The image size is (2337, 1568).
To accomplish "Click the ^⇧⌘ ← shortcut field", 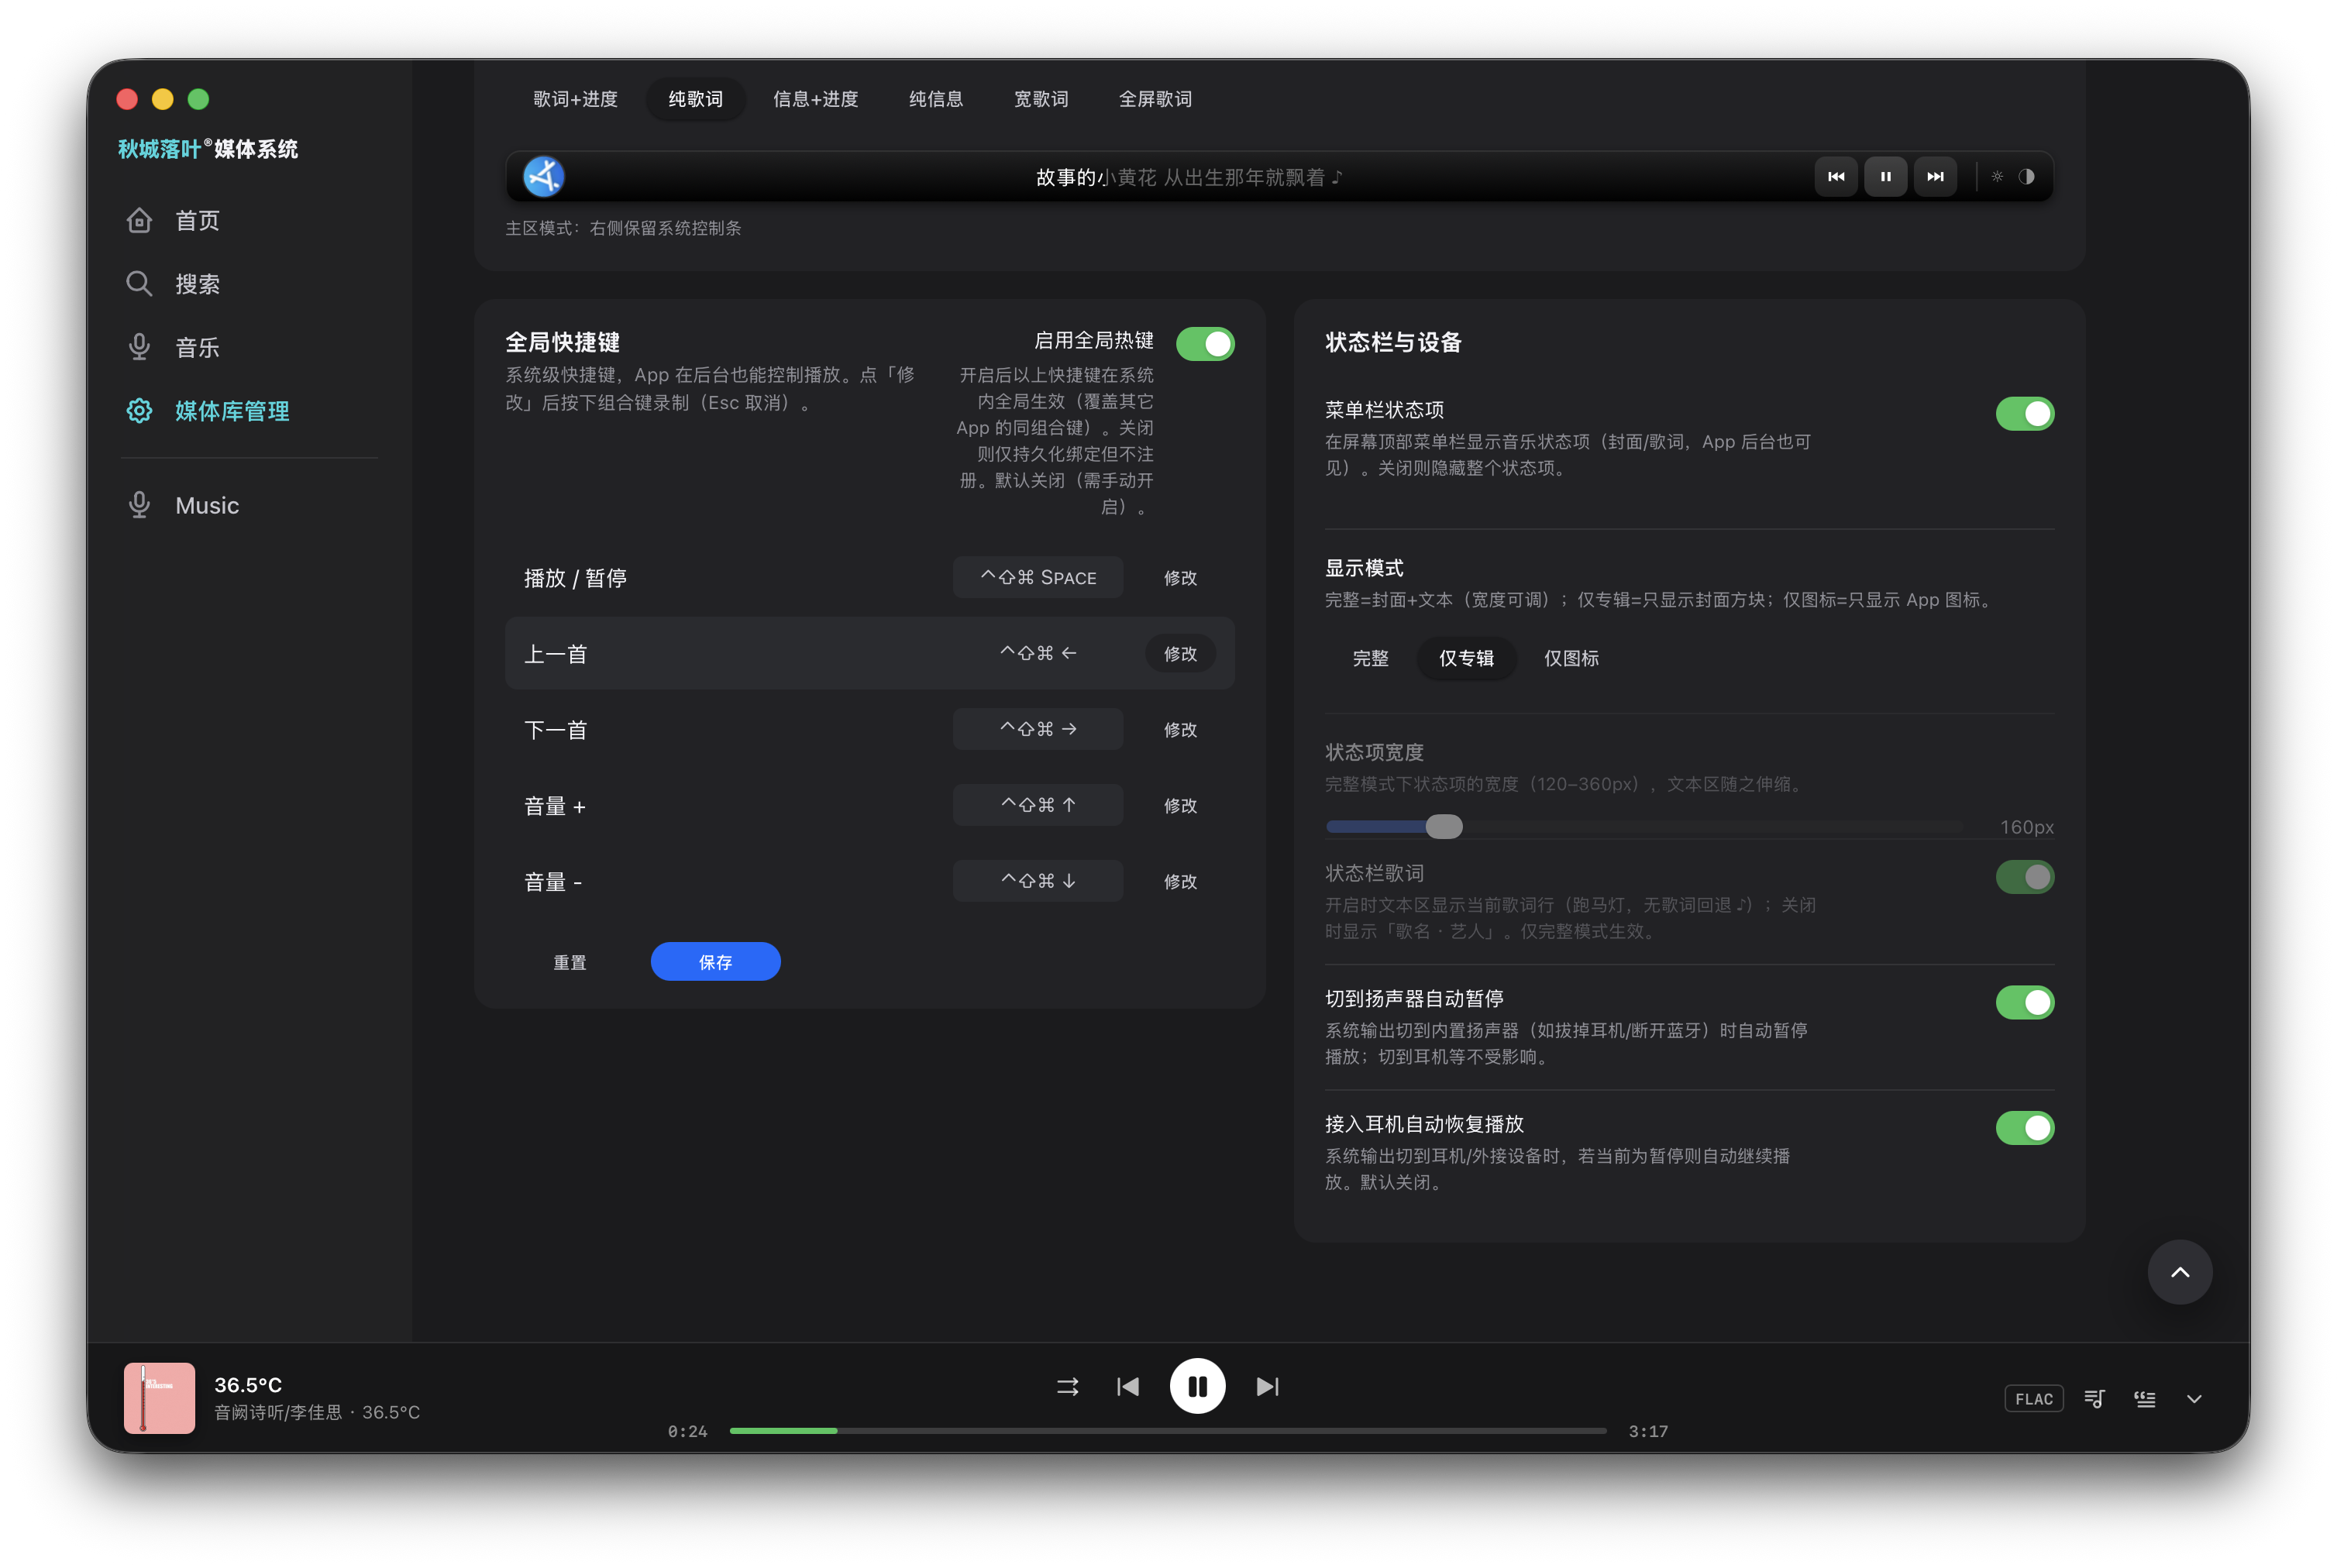I will coord(1037,653).
